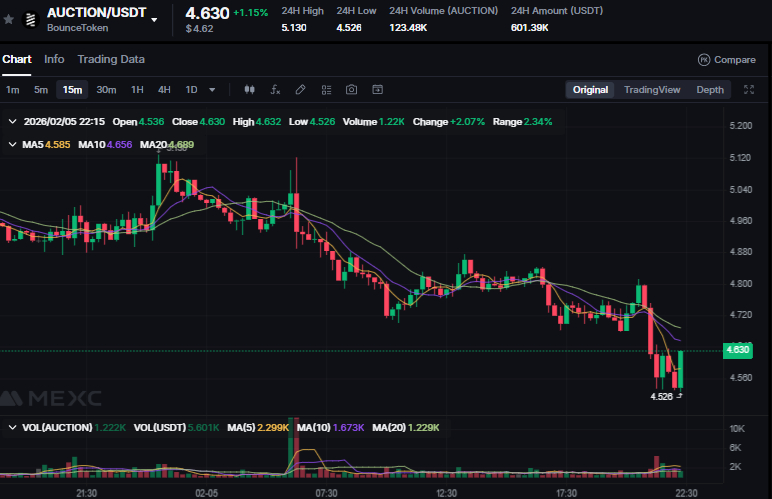Switch to the Info tab
This screenshot has height=499, width=772.
54,60
